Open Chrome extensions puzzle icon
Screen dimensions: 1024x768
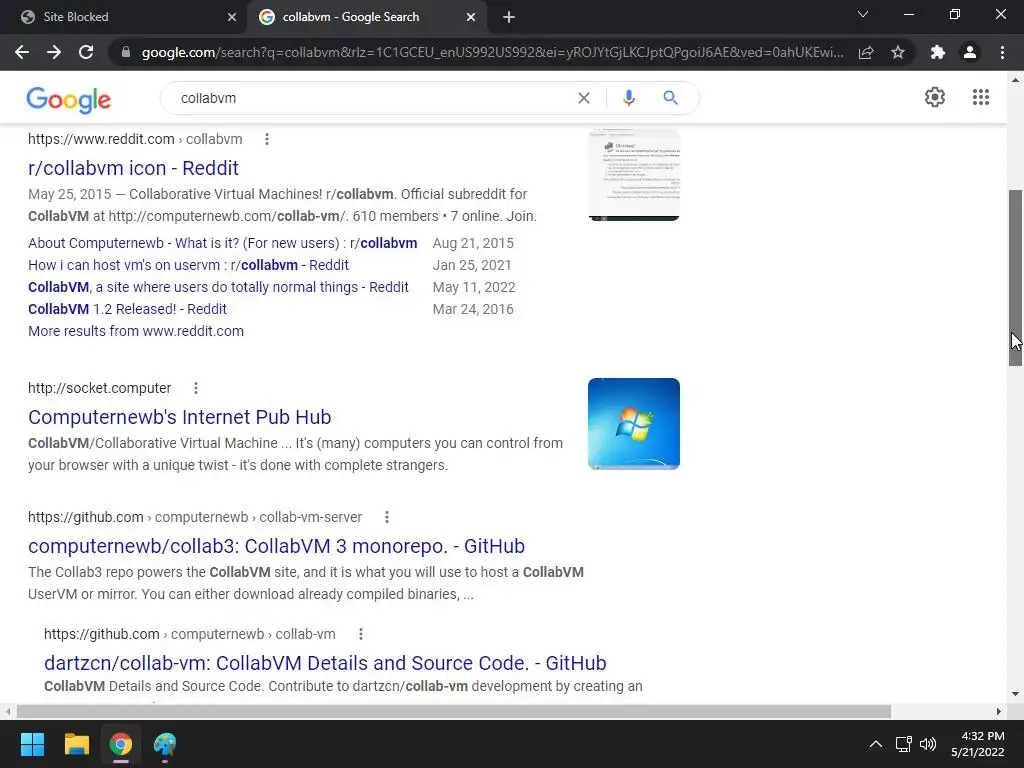938,52
